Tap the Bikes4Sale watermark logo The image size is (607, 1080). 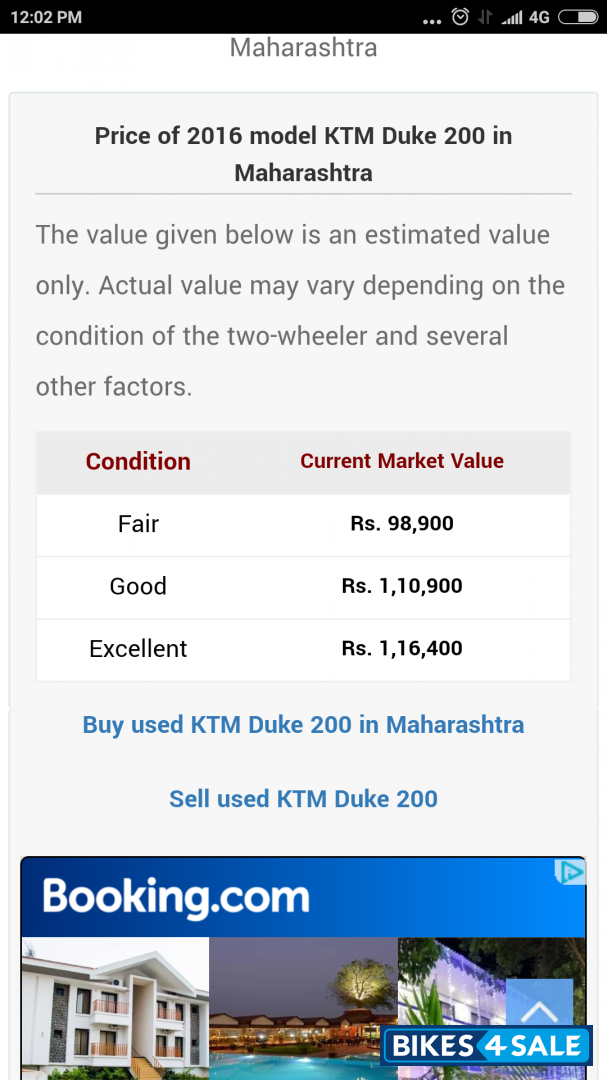pos(487,1046)
